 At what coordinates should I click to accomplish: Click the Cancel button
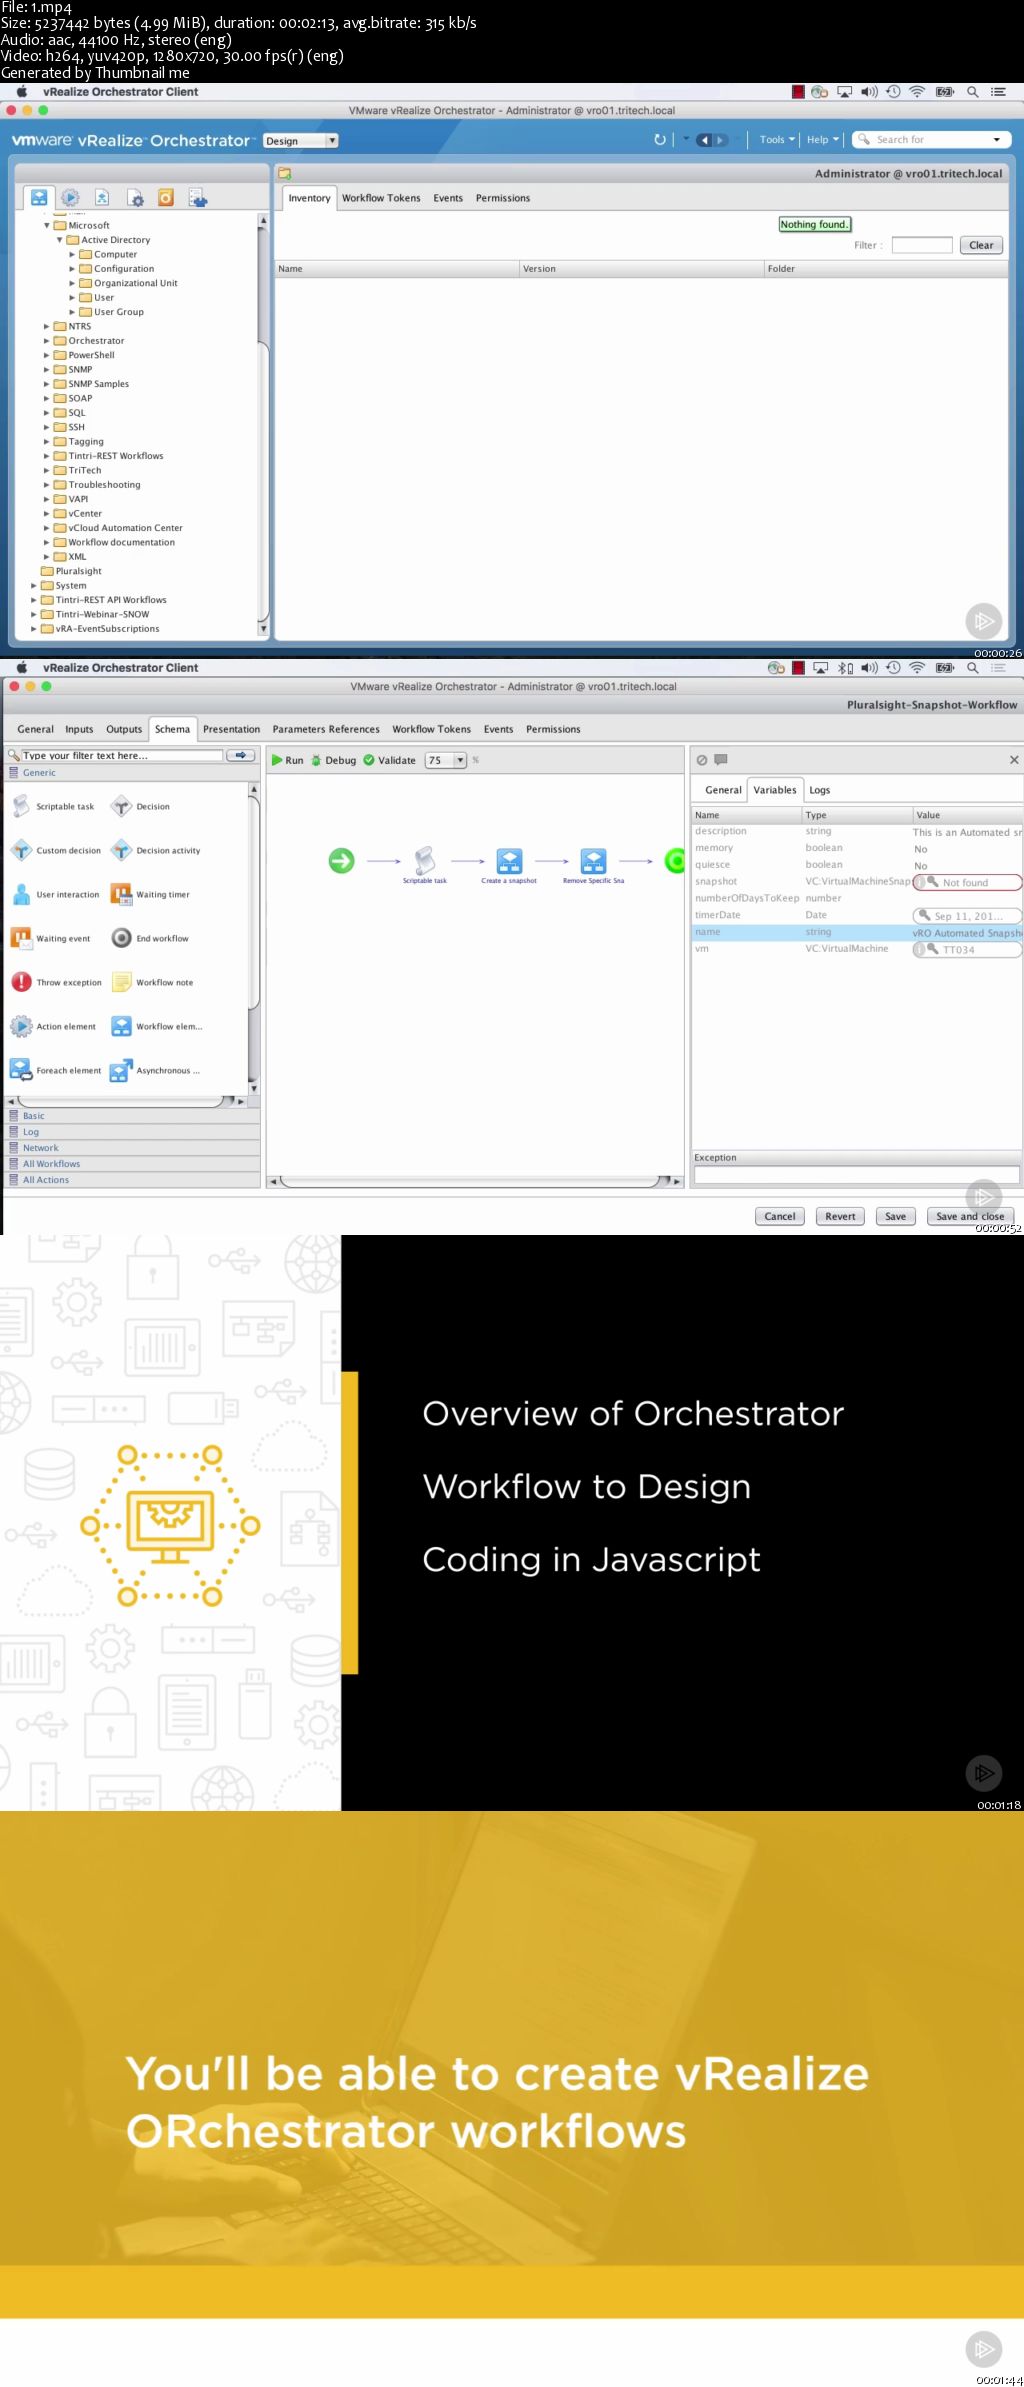(x=780, y=1216)
